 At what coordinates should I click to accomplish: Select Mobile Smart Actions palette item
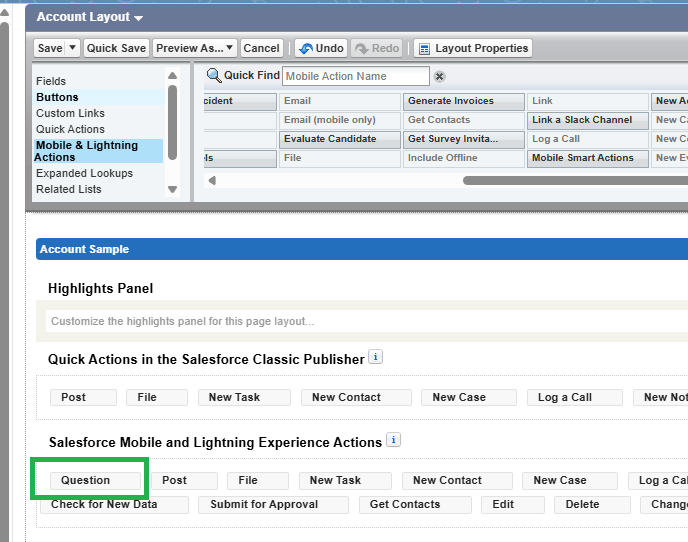588,158
